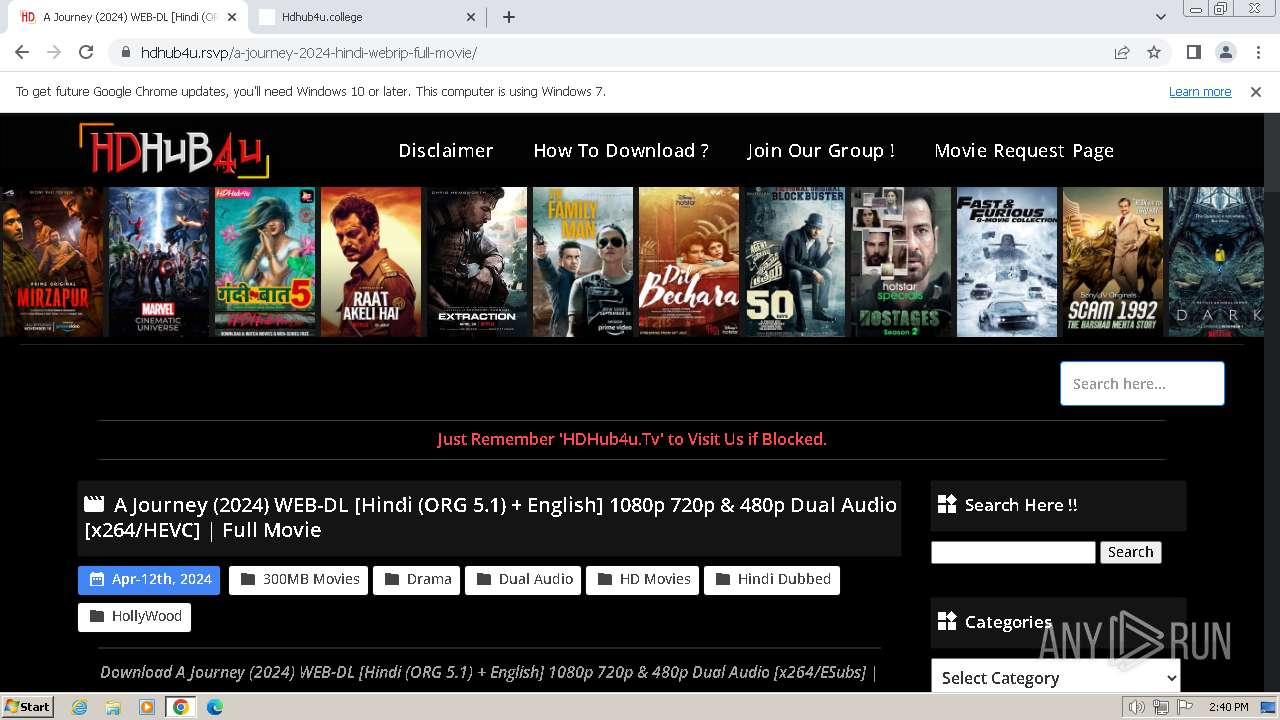
Task: Go back in the browser history
Action: [x=22, y=52]
